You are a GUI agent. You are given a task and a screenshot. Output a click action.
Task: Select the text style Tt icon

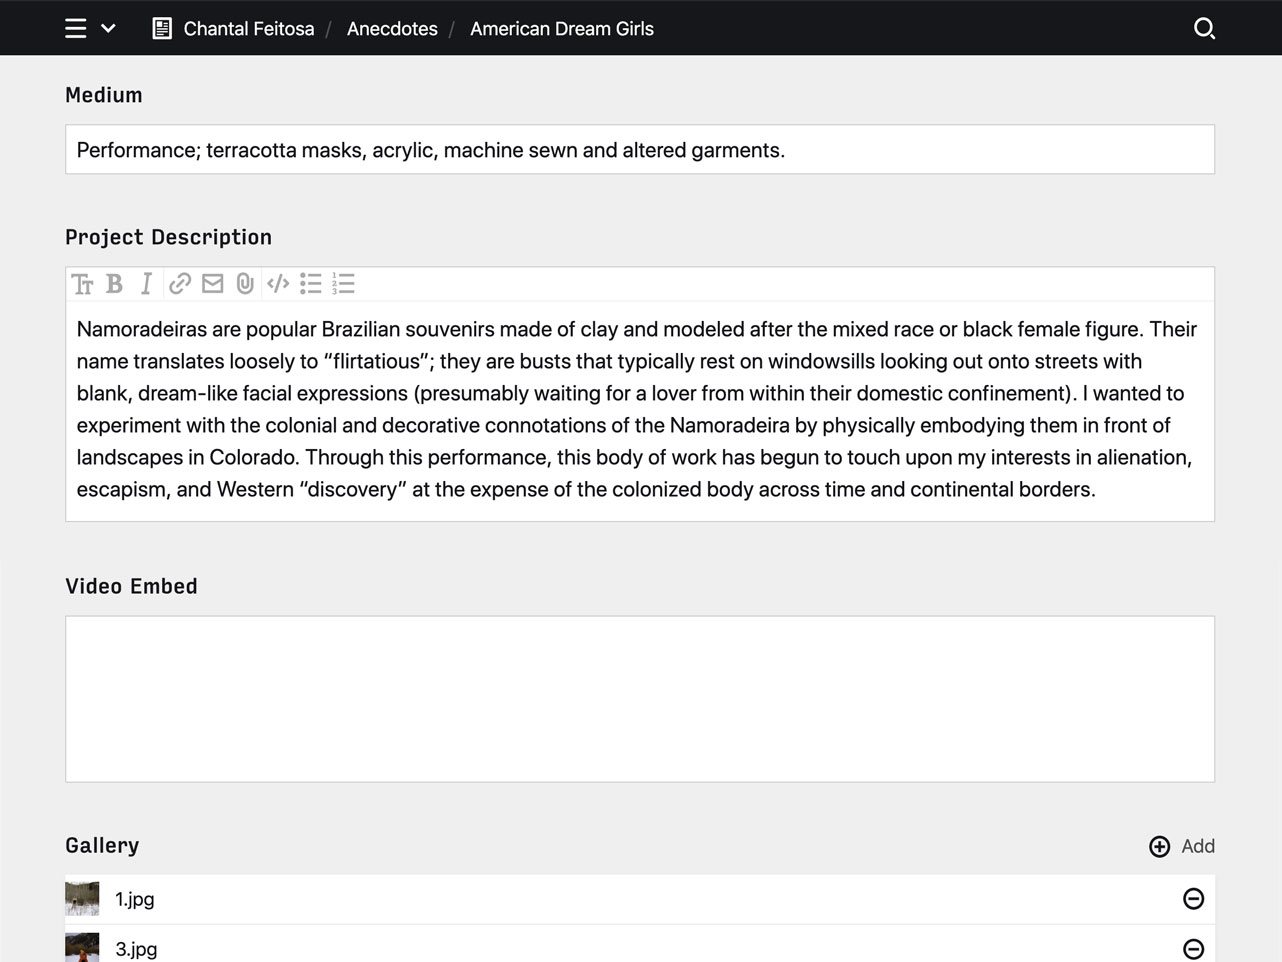83,284
